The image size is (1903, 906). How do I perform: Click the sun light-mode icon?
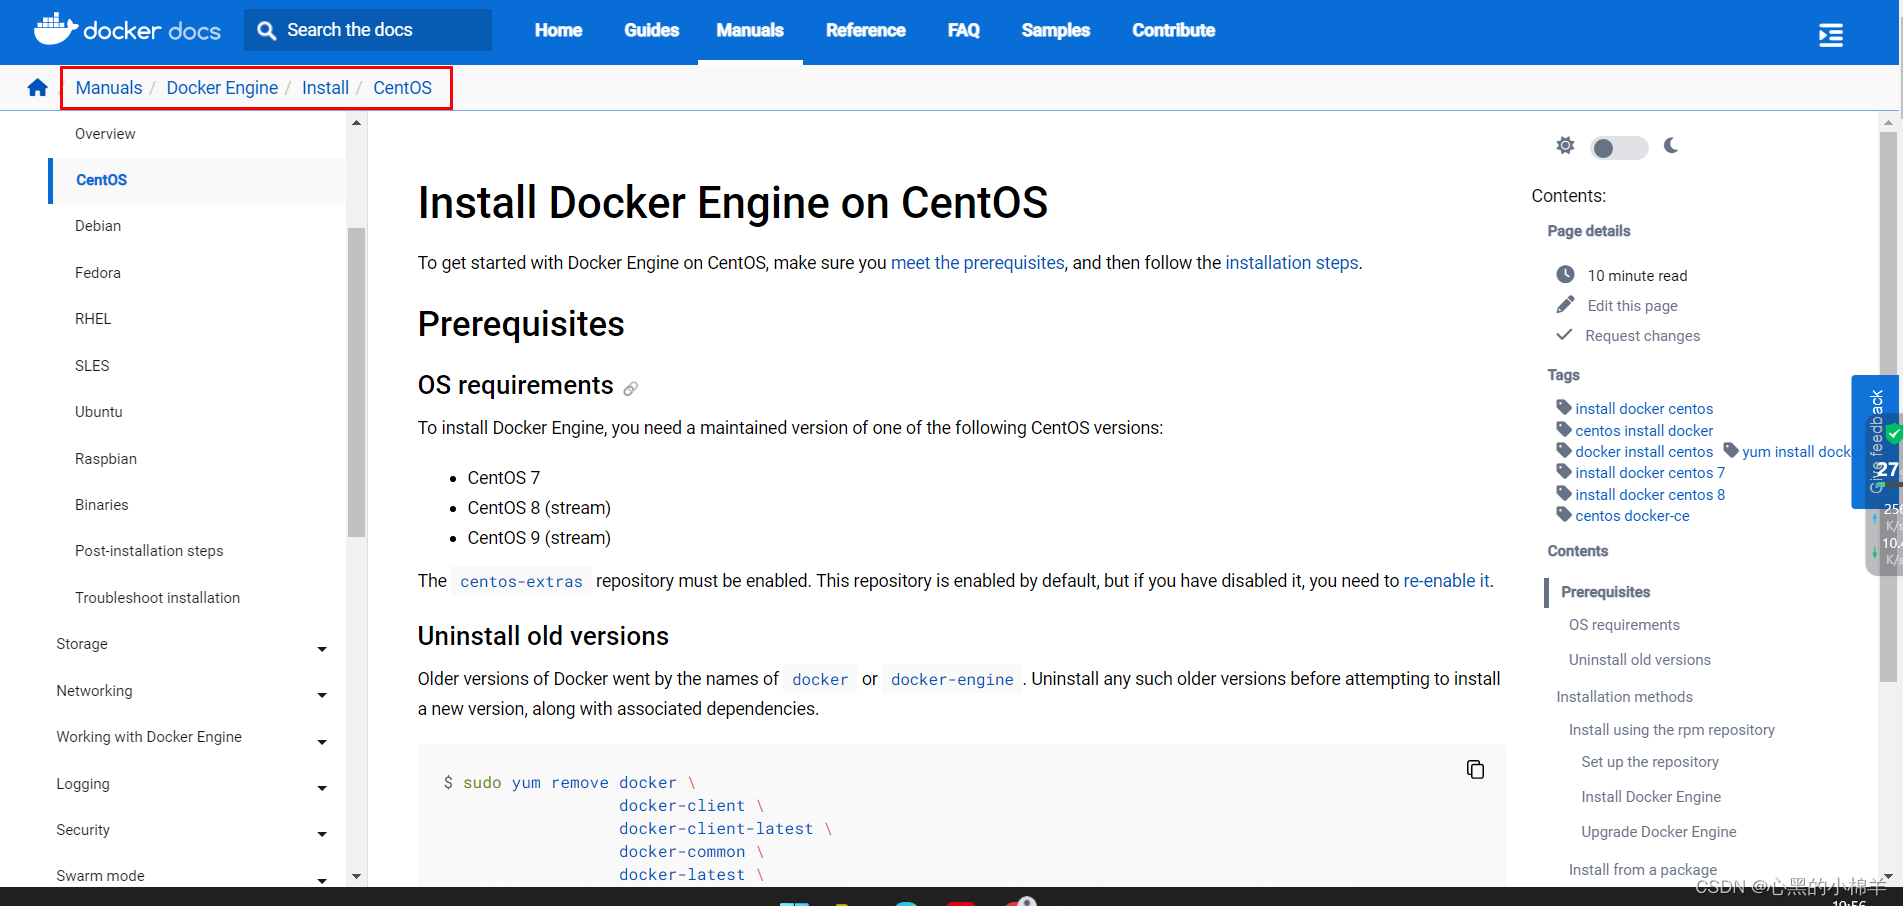coord(1565,146)
